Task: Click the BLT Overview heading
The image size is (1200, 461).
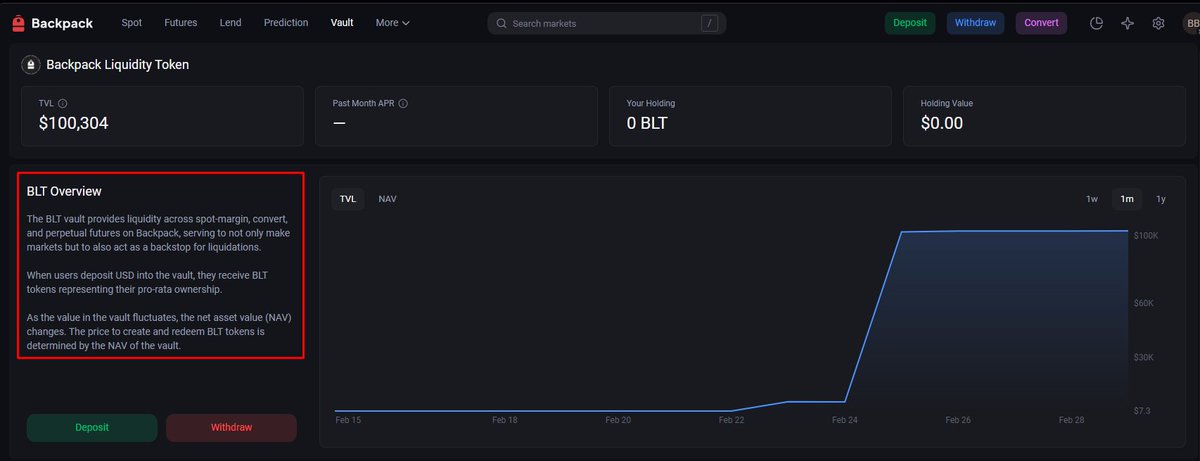Action: click(64, 191)
